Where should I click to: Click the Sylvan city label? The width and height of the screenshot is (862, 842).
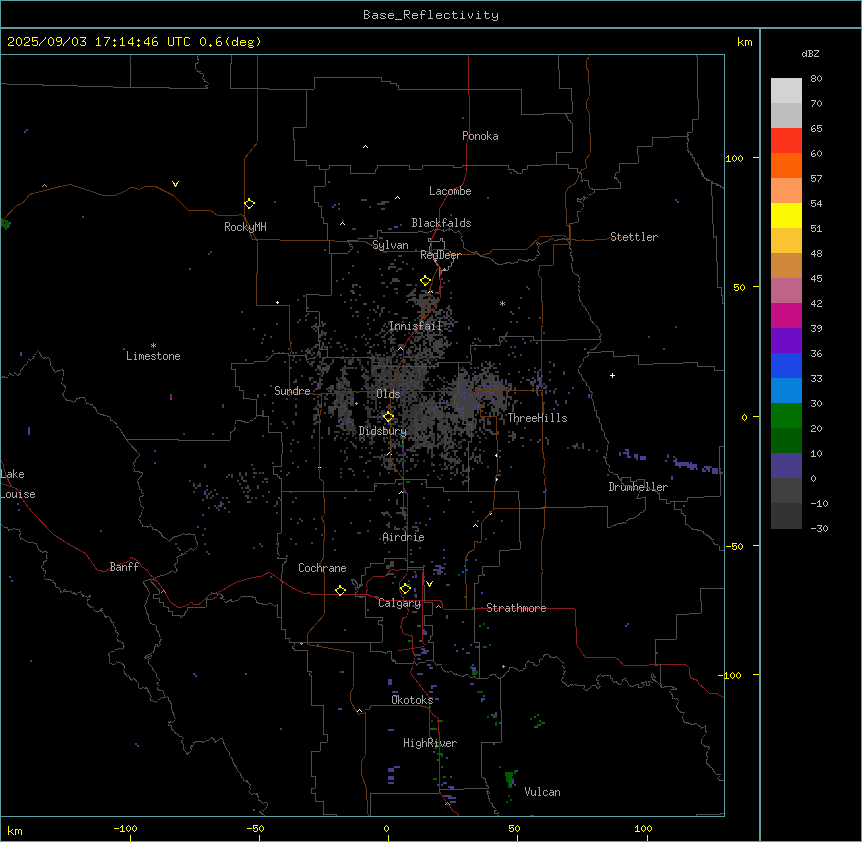(390, 245)
